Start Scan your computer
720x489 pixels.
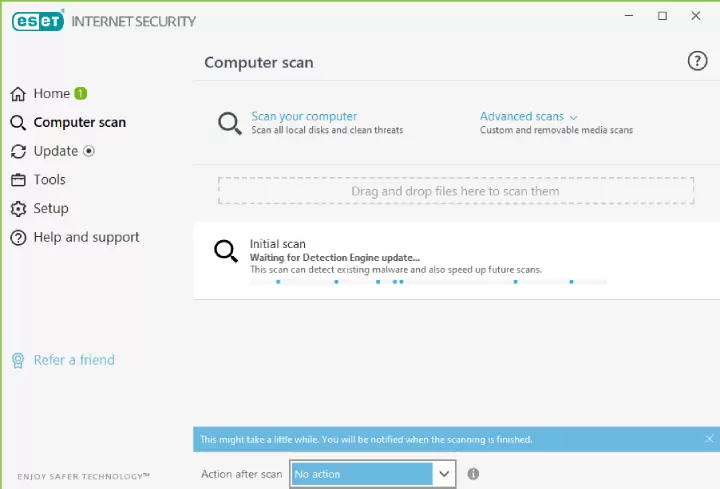click(x=304, y=117)
